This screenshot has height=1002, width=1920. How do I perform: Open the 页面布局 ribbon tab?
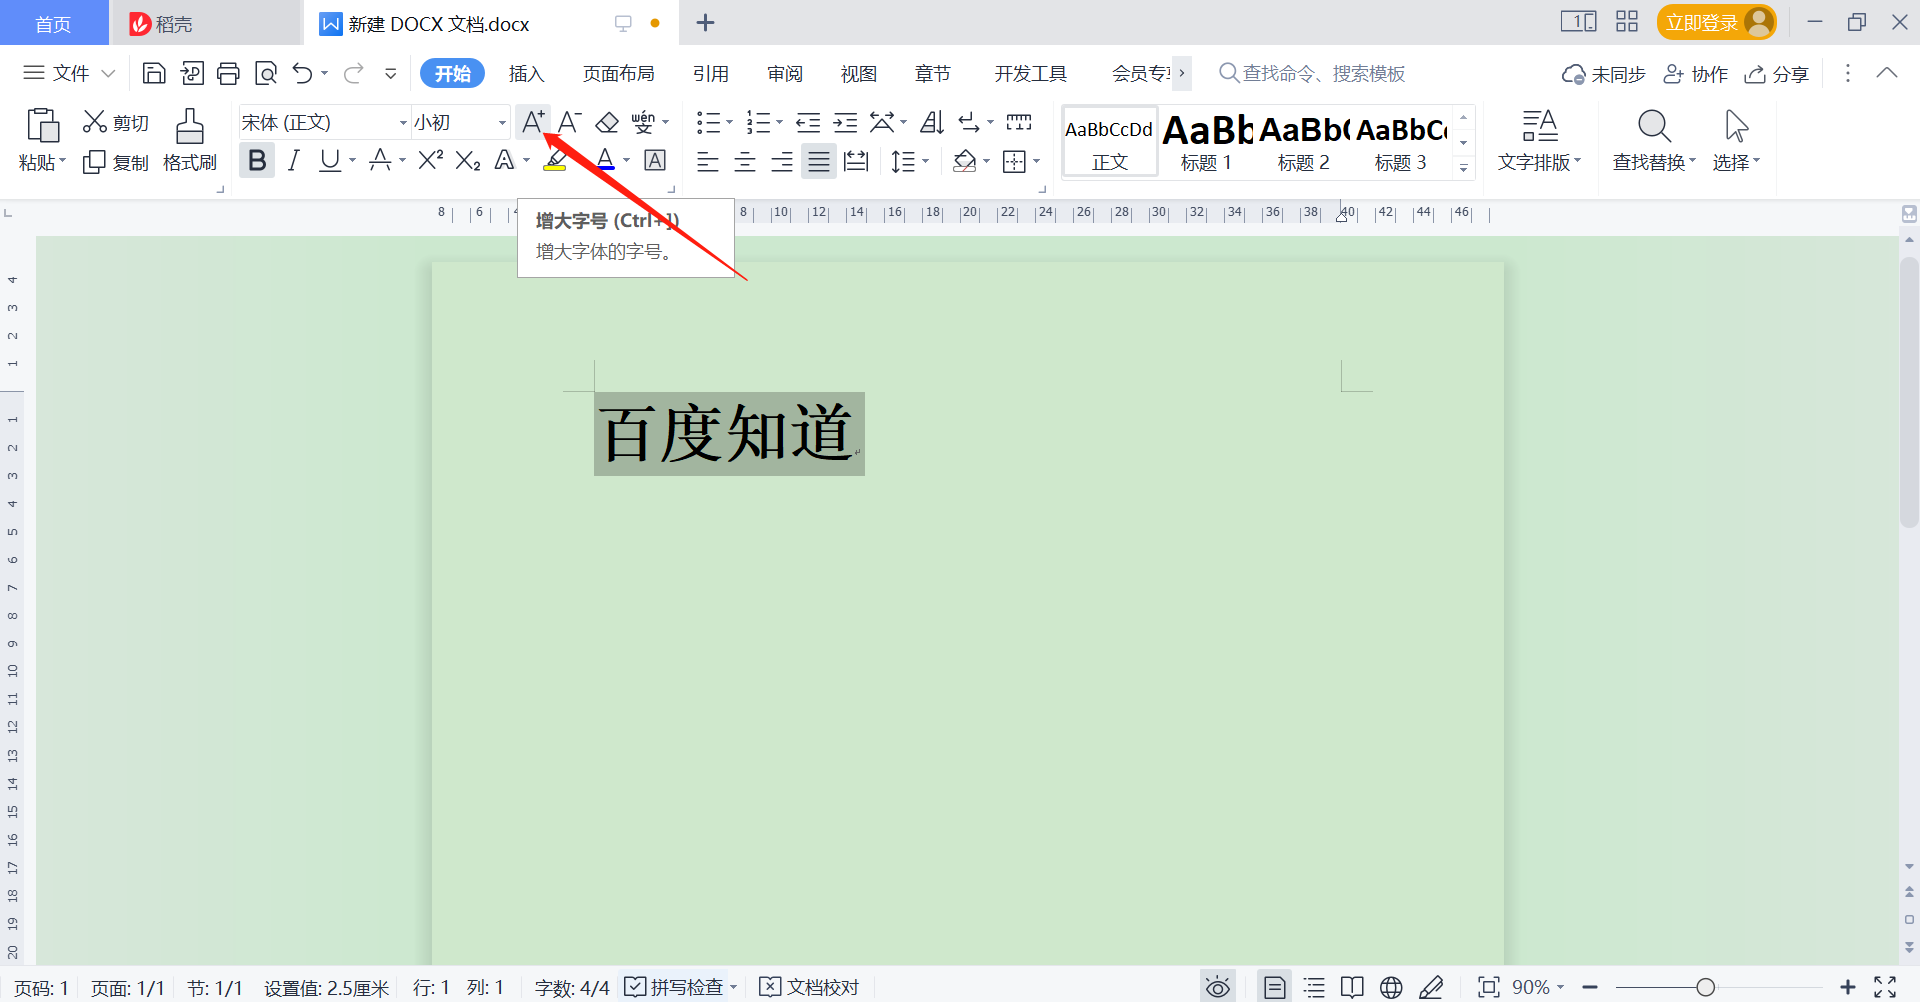click(619, 74)
